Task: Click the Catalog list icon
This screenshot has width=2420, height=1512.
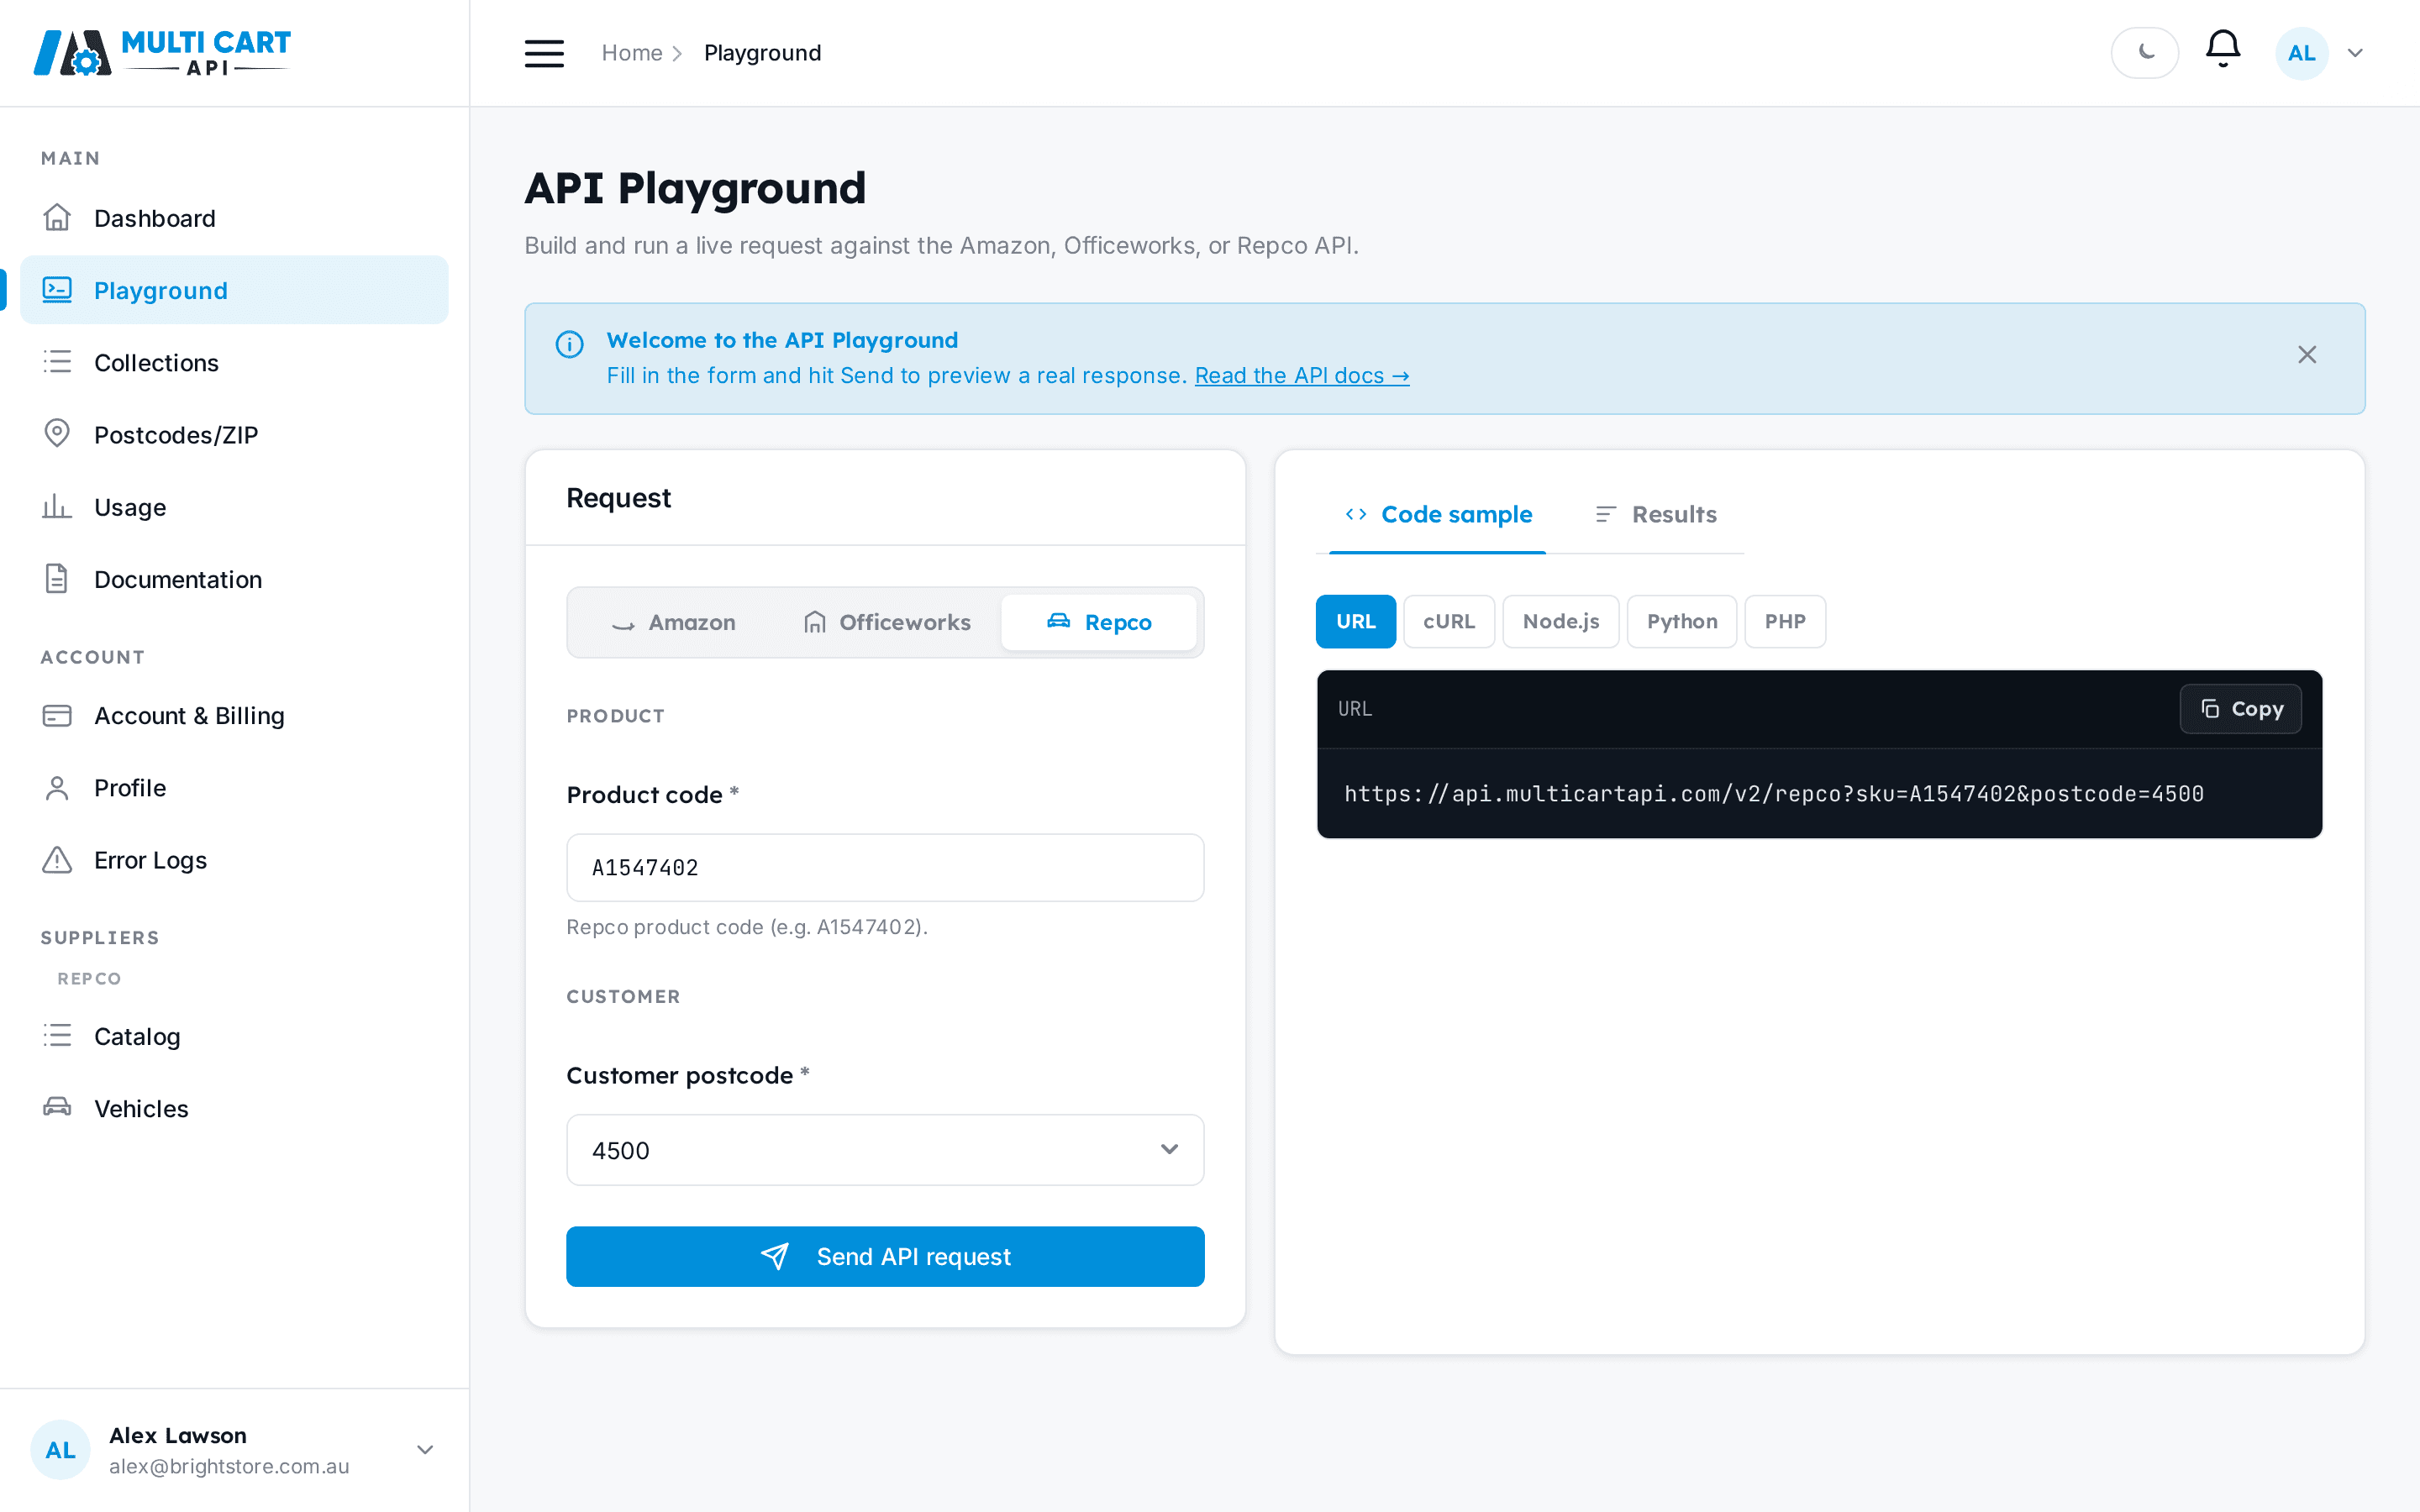Action: tap(57, 1035)
